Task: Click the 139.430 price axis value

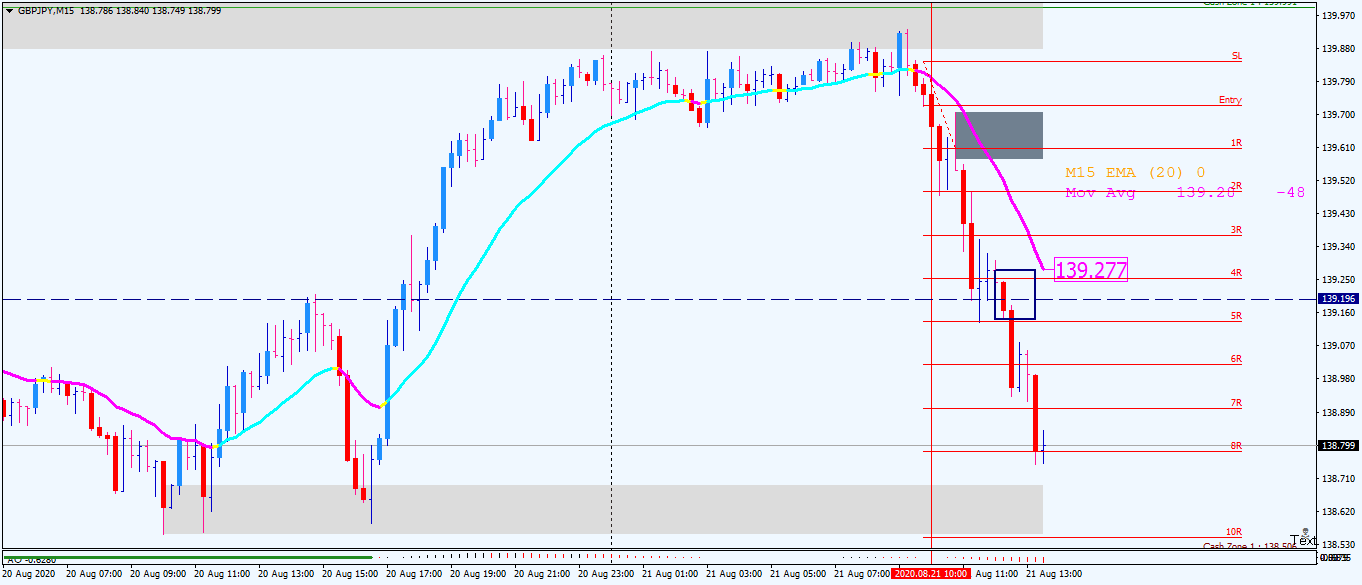Action: 1337,214
